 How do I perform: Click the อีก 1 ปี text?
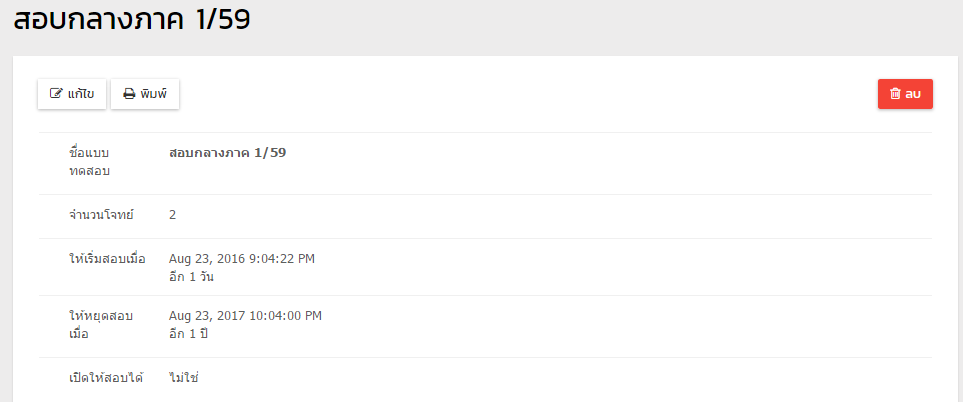(189, 334)
